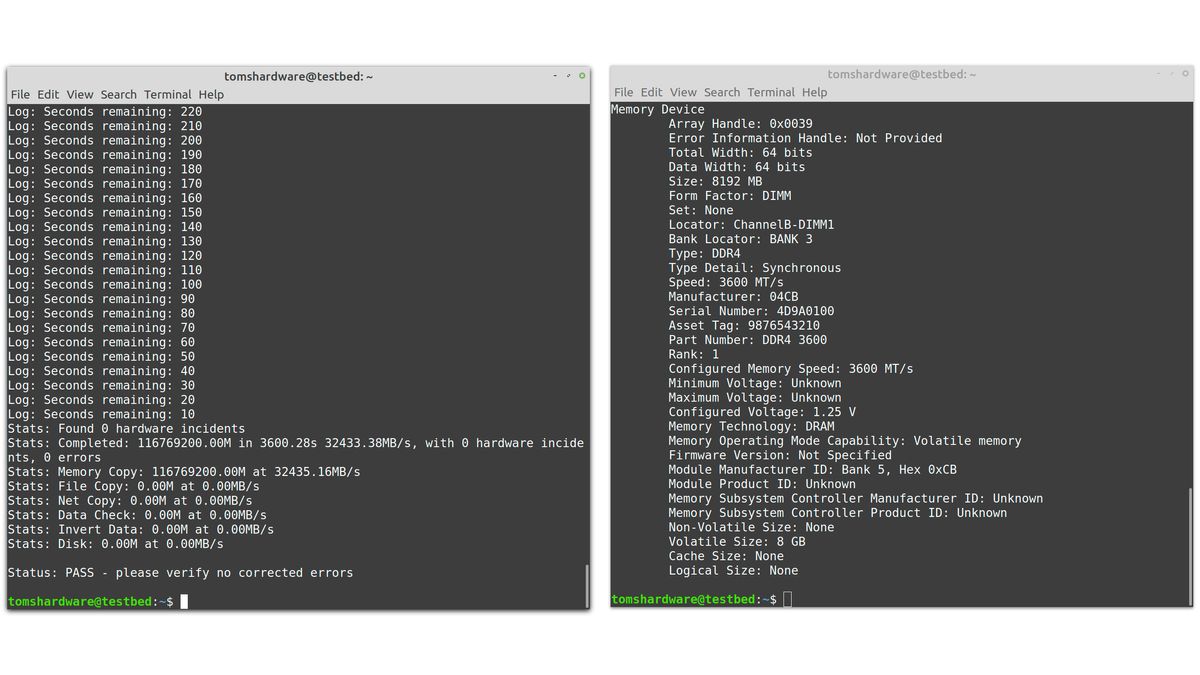Open Terminal menu in left terminal window
The width and height of the screenshot is (1200, 675).
pos(167,94)
